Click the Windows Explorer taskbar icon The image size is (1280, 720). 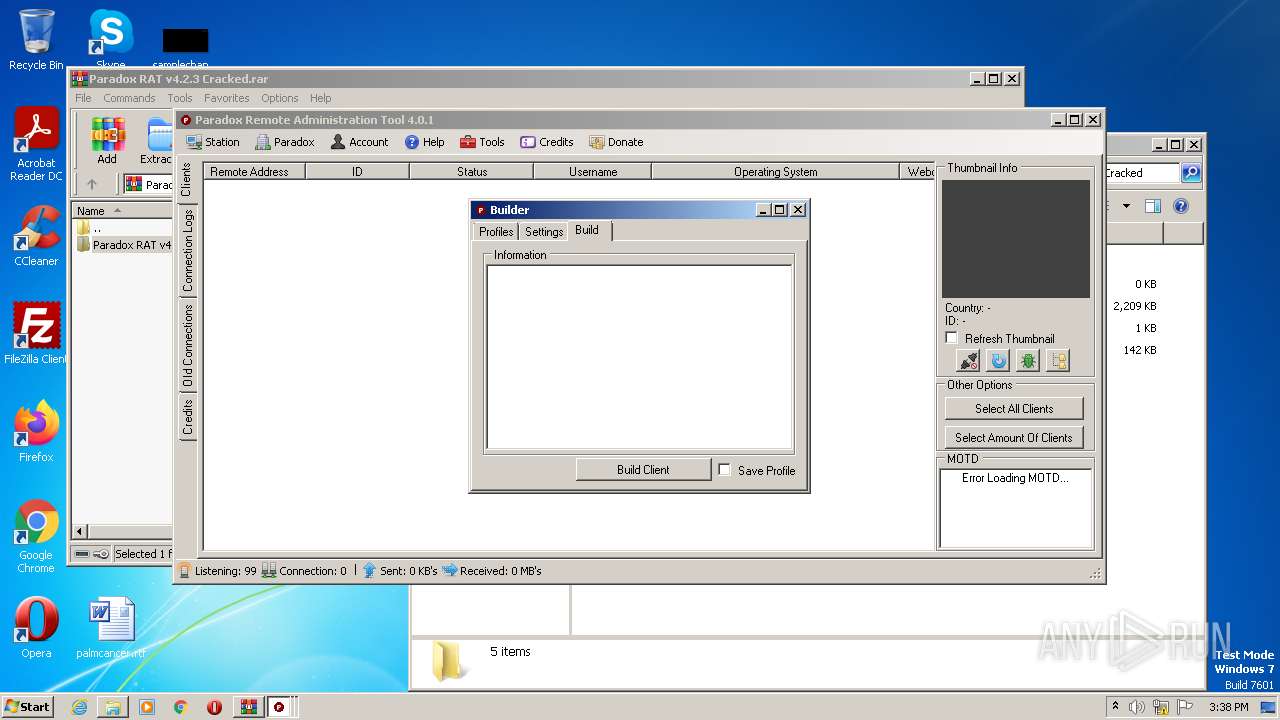point(113,707)
